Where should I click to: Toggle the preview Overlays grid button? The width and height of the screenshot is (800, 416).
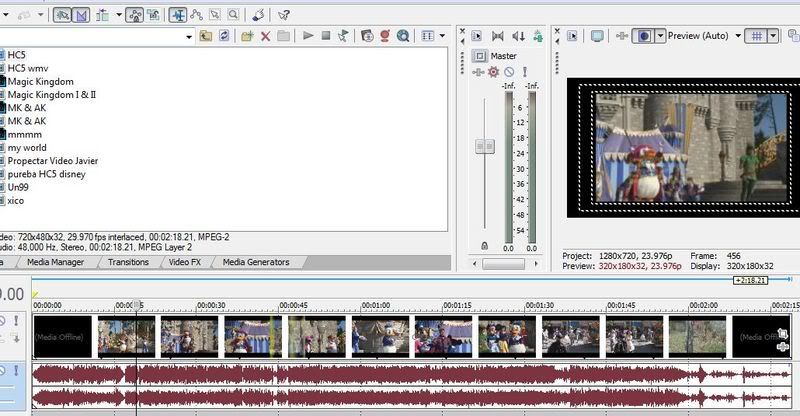(x=757, y=36)
